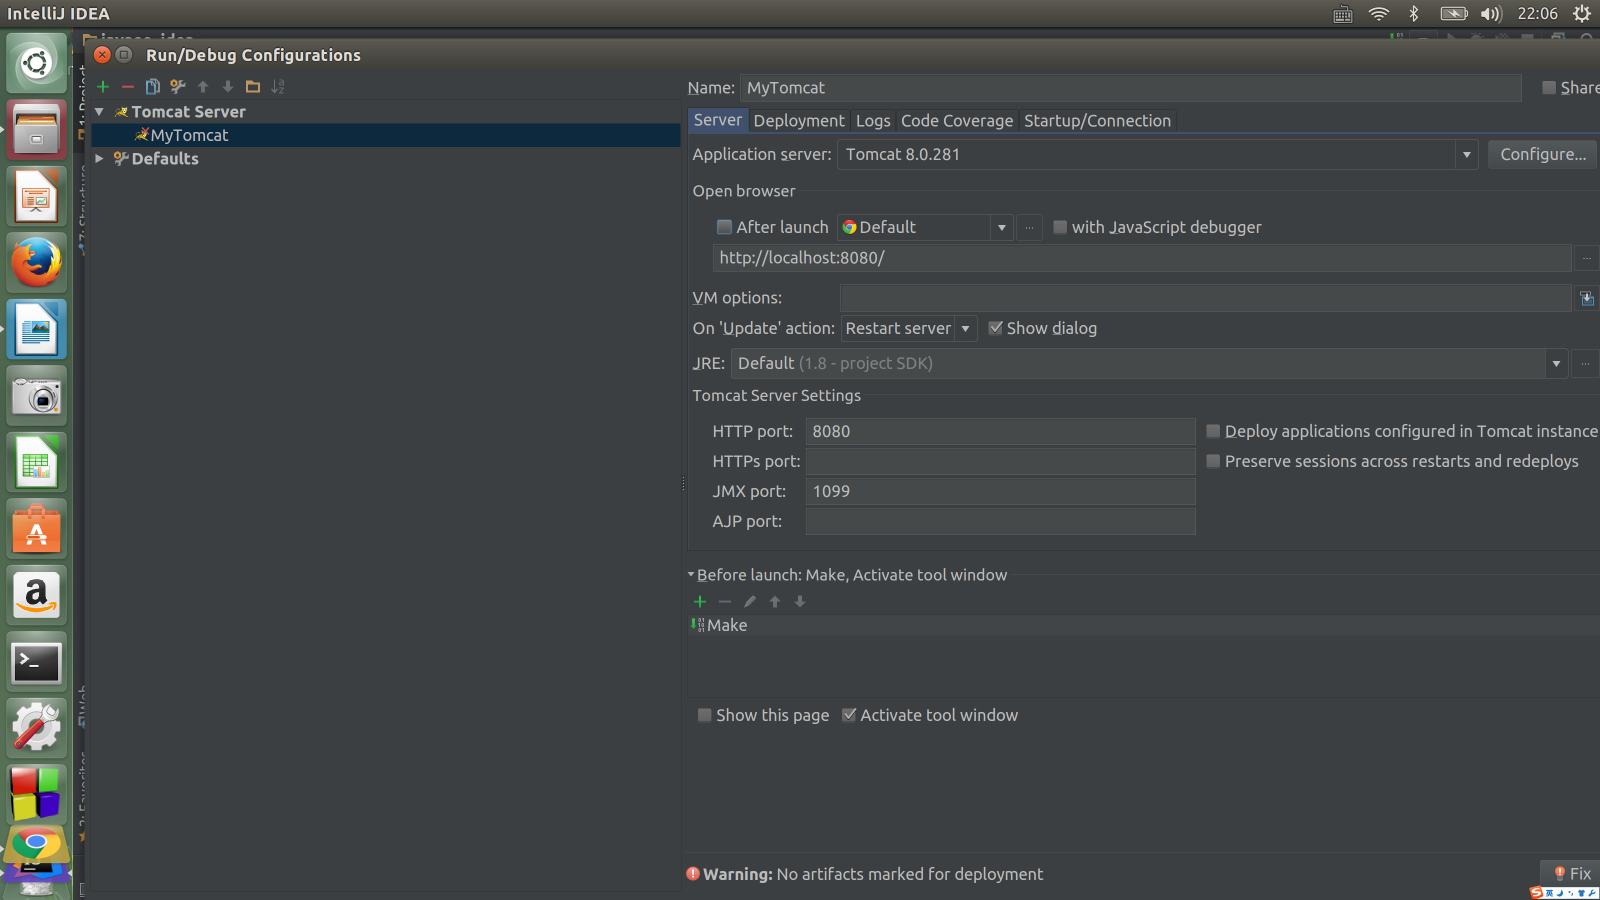Collapse the Tomcat Server tree node
This screenshot has width=1600, height=900.
coord(99,112)
